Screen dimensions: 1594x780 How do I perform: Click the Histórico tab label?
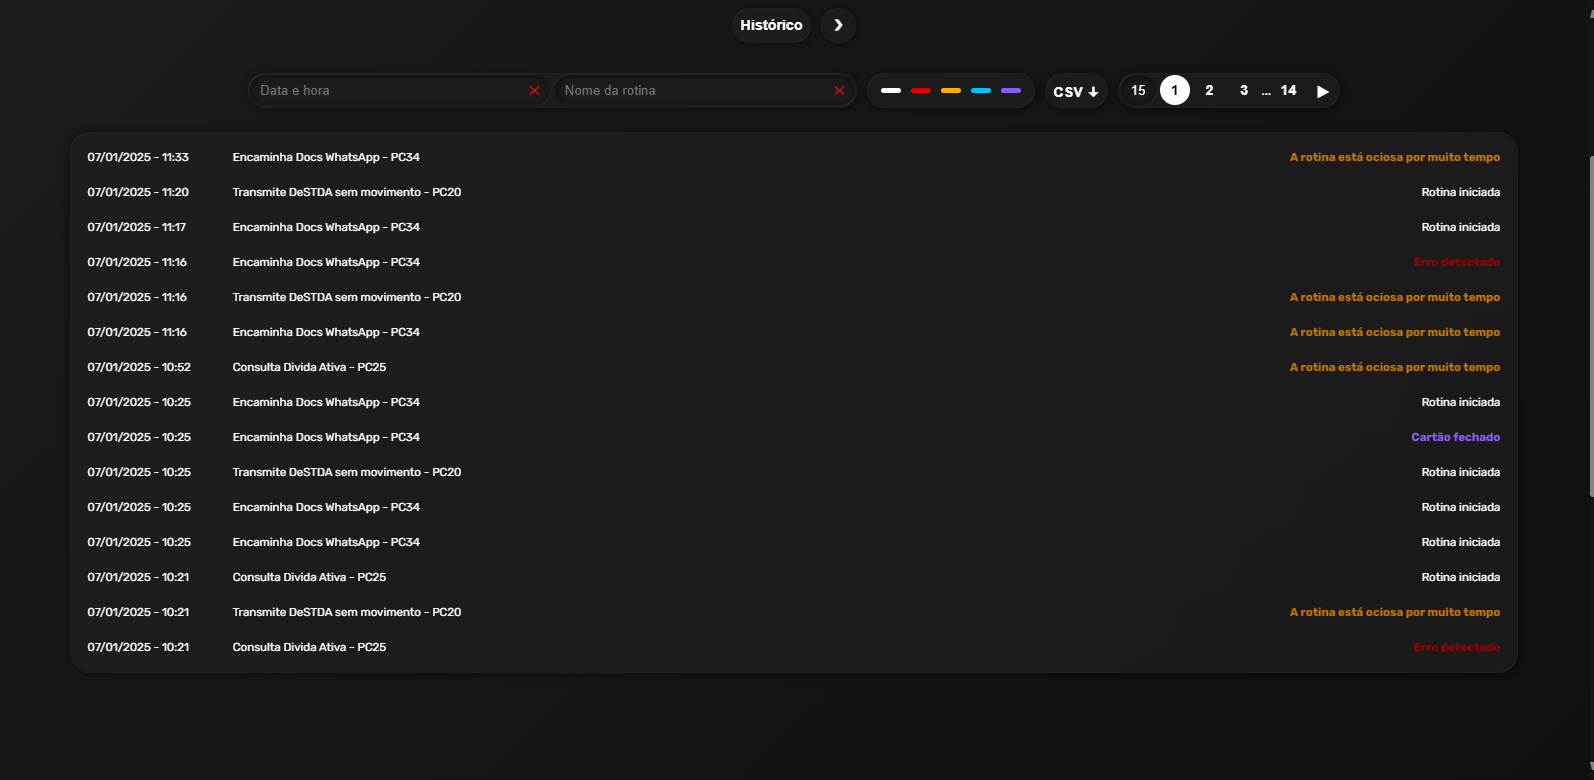(x=771, y=25)
